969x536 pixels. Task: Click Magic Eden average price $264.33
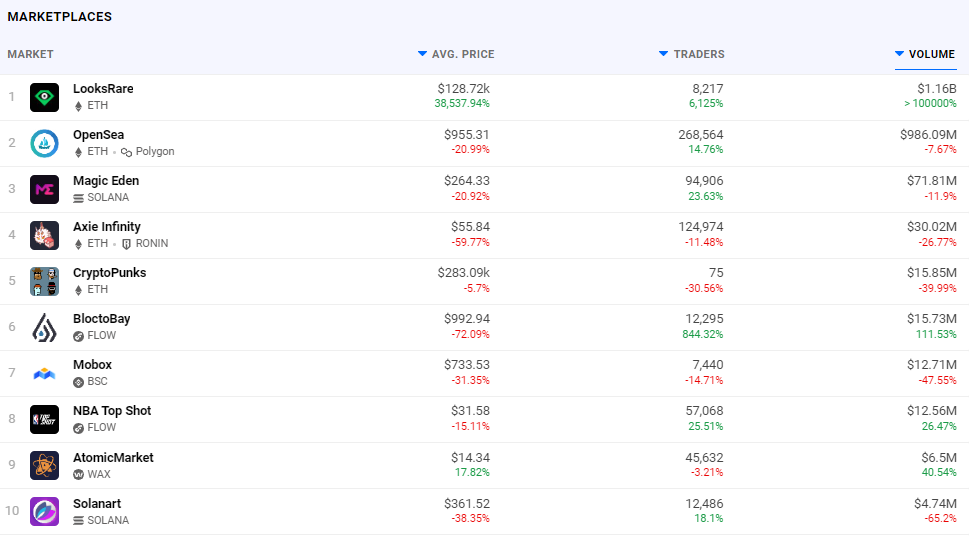(467, 181)
